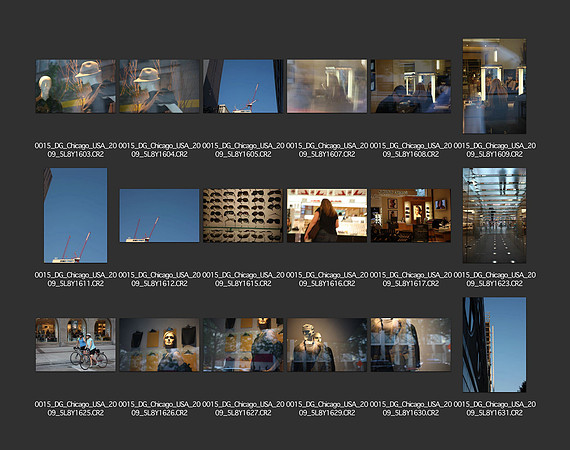Click the filename label ending 5L8Y1604.CR2
Screen dimensions: 570x450
pyautogui.click(x=160, y=150)
